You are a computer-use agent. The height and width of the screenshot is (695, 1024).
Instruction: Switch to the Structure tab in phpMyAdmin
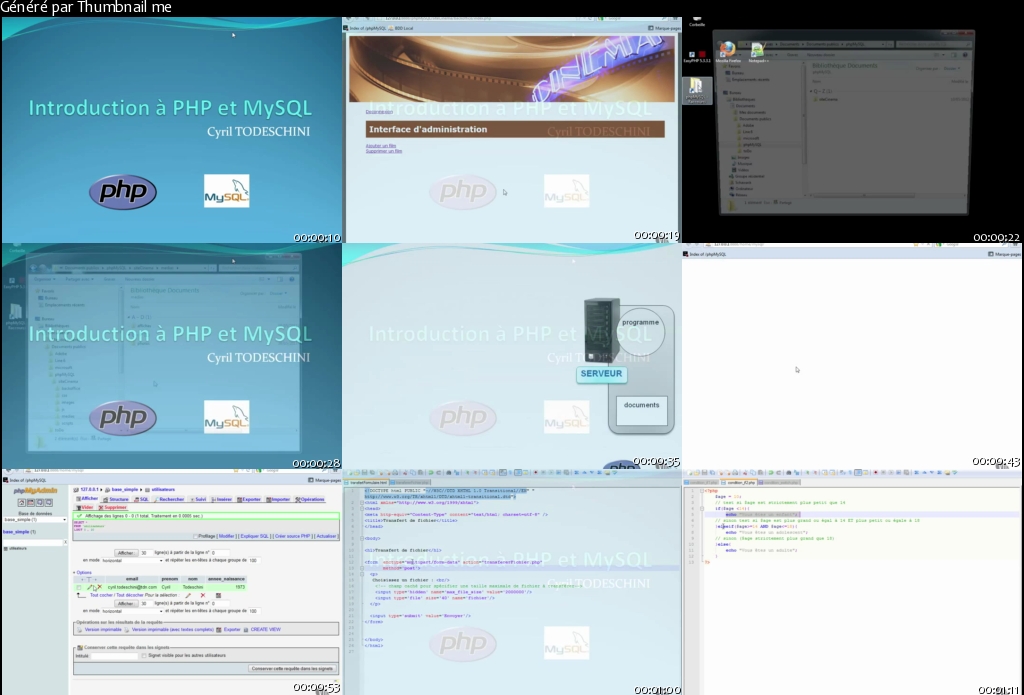(x=116, y=499)
